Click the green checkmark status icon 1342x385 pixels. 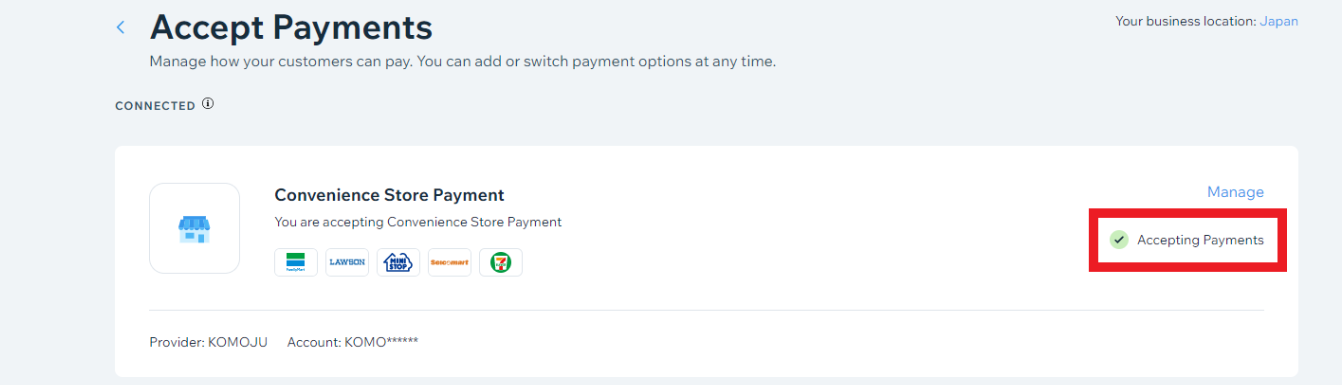click(x=1119, y=240)
